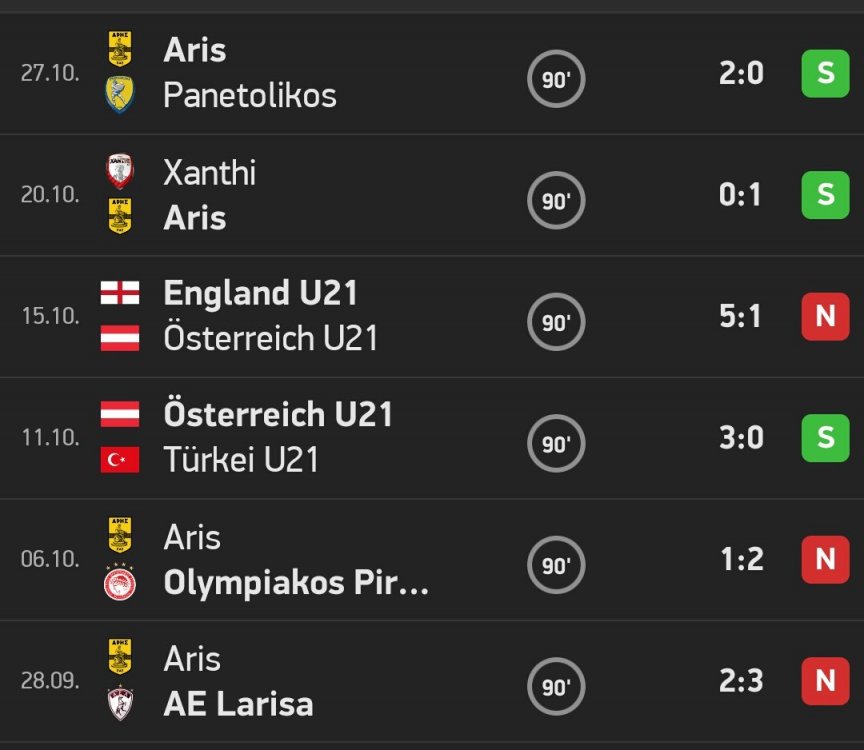Viewport: 864px width, 750px height.
Task: Click the 90' icon in the Aris–Panetolikos row
Action: [556, 79]
